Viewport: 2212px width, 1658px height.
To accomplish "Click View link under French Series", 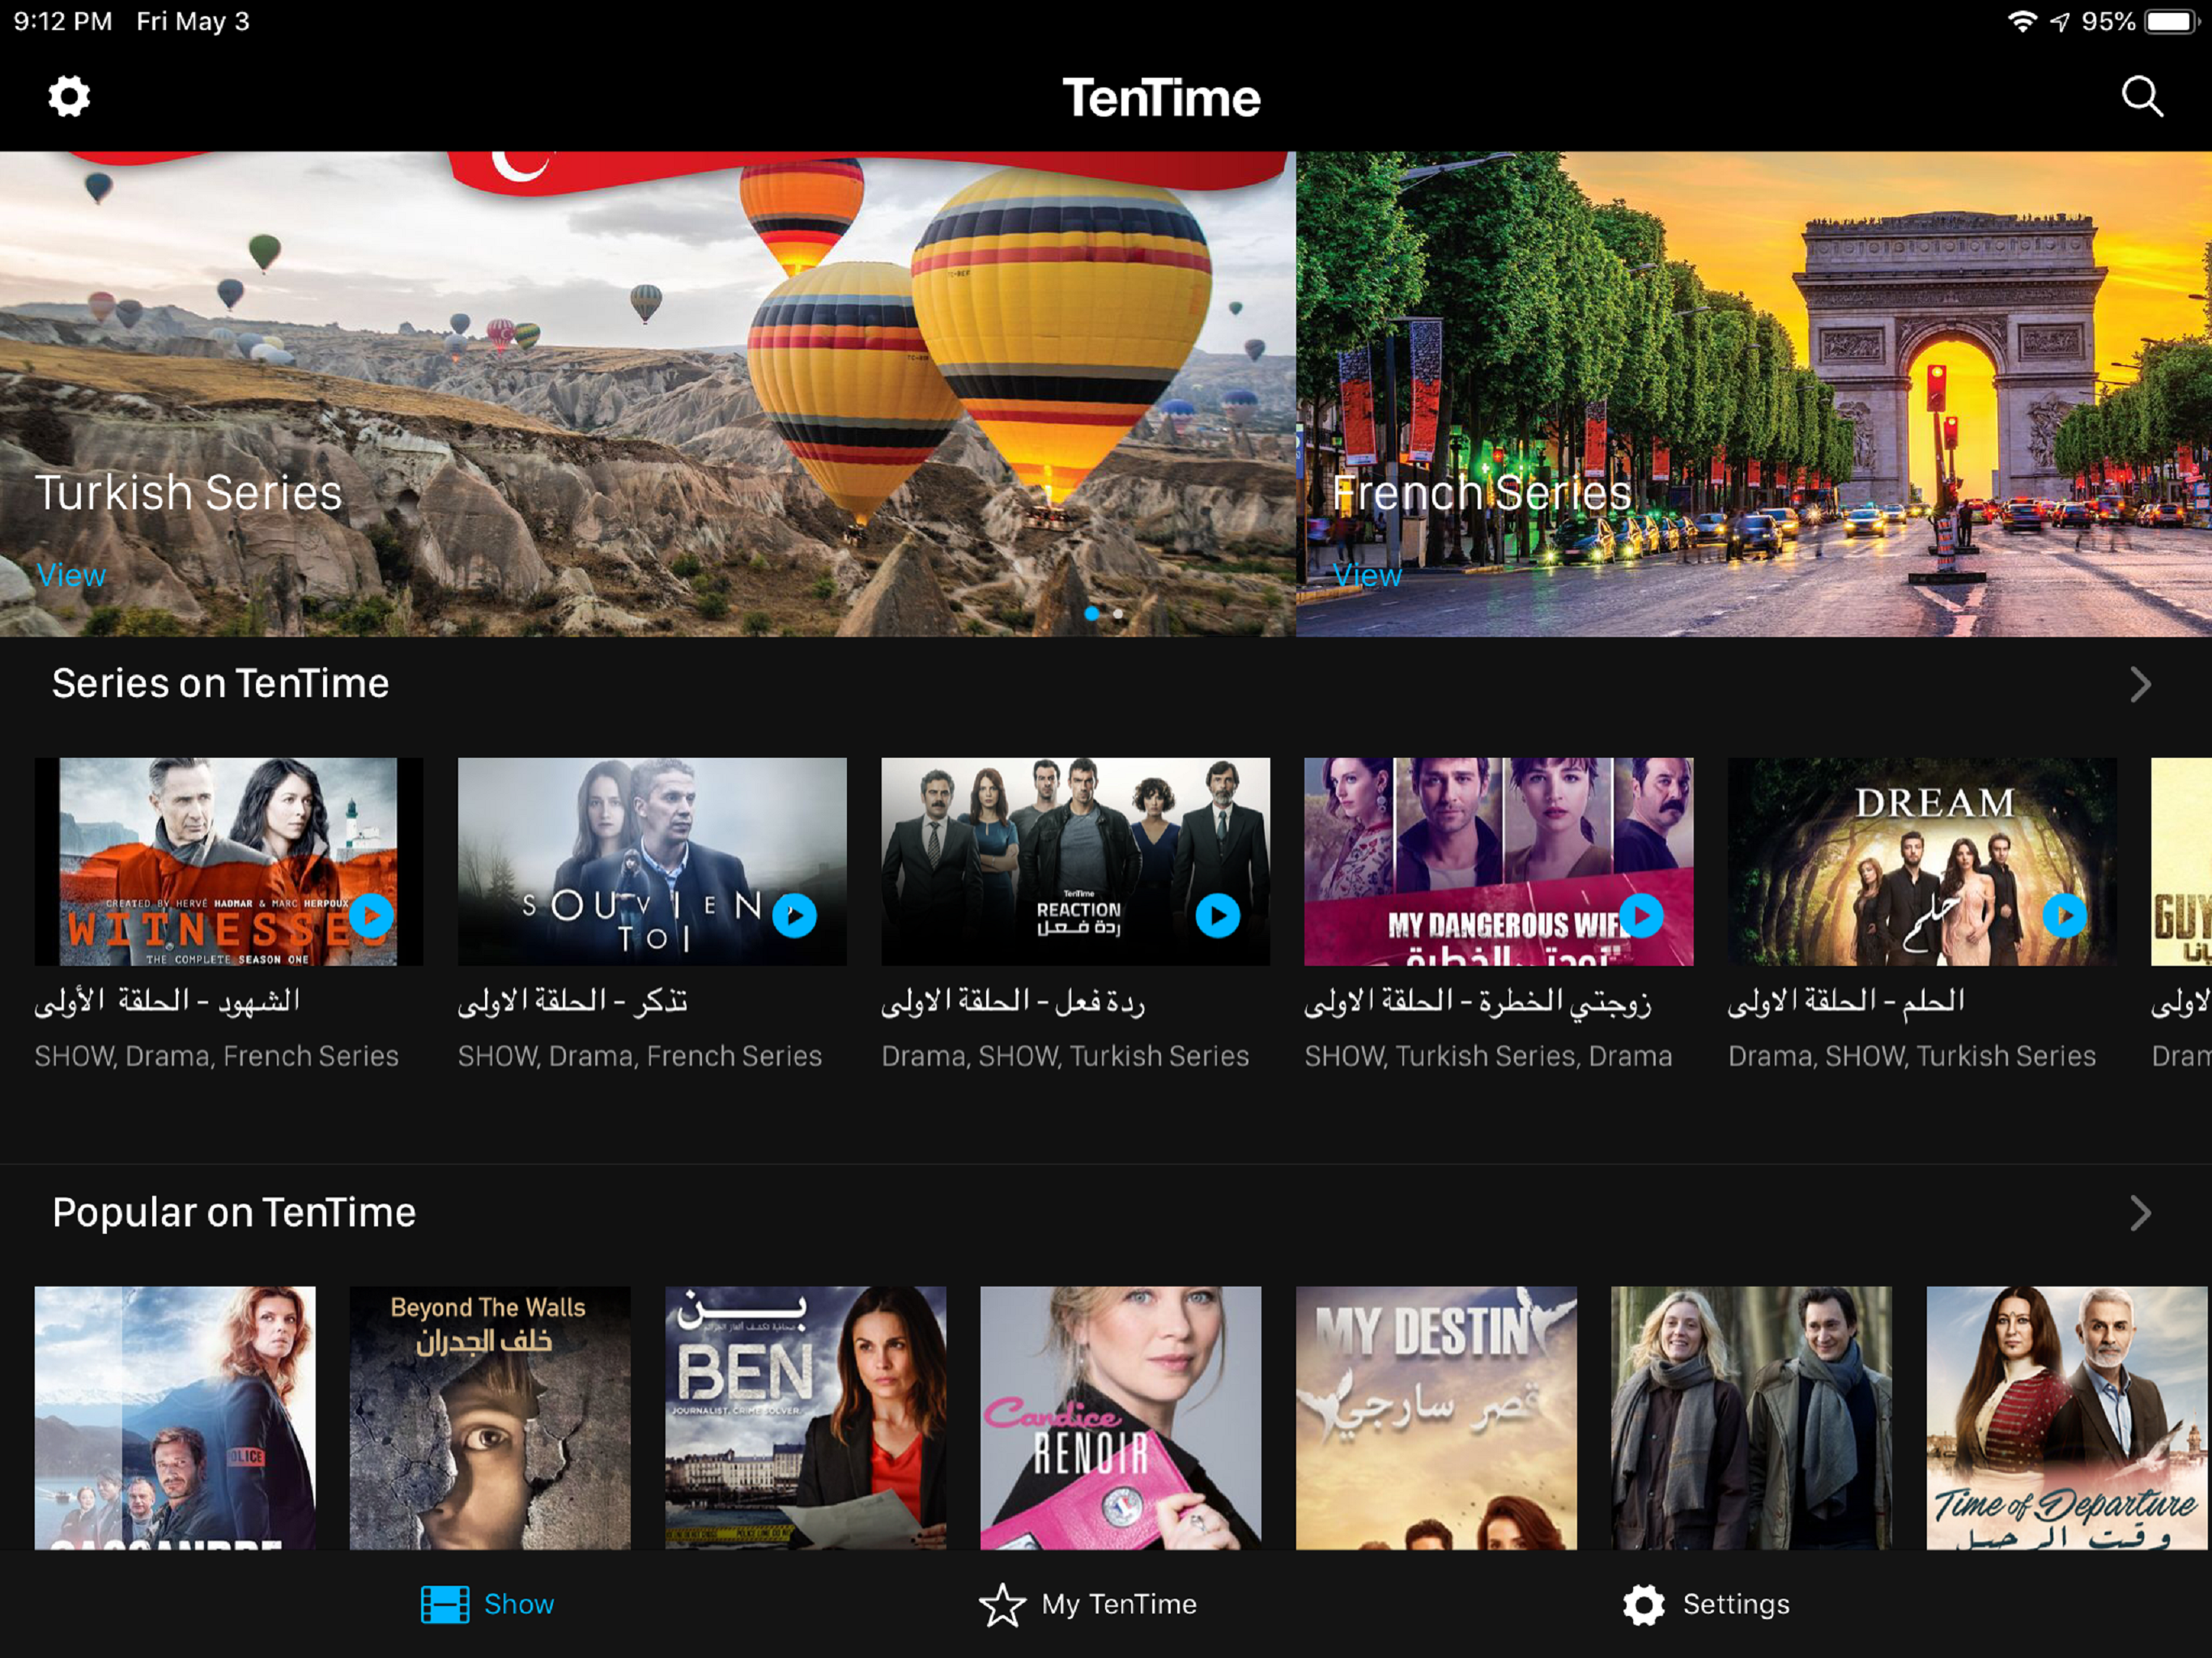I will [x=1367, y=575].
